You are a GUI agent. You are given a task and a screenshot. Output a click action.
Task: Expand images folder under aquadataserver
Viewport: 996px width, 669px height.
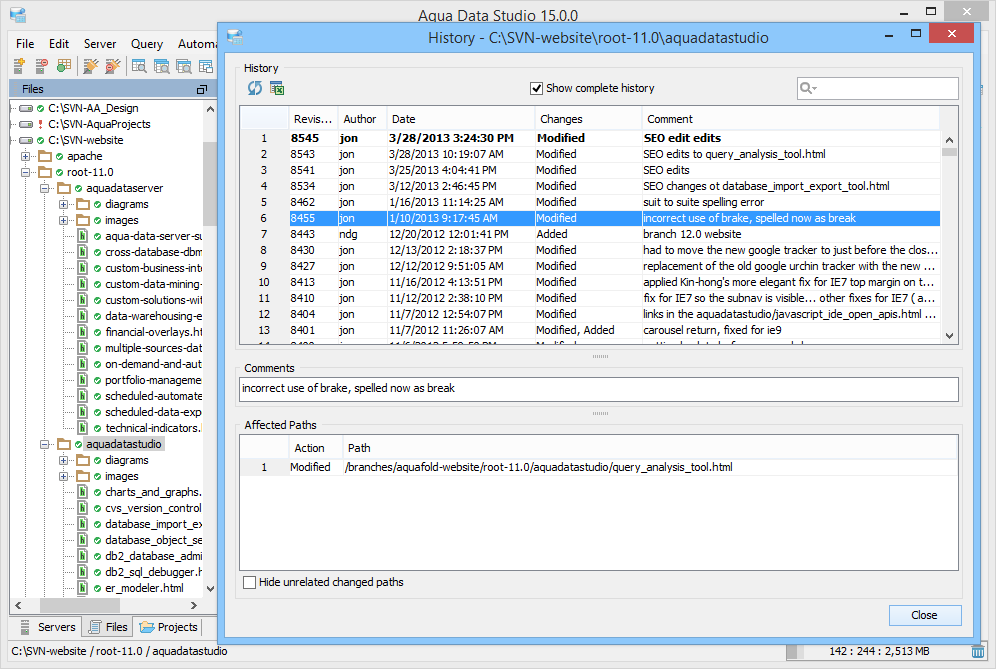coord(64,220)
